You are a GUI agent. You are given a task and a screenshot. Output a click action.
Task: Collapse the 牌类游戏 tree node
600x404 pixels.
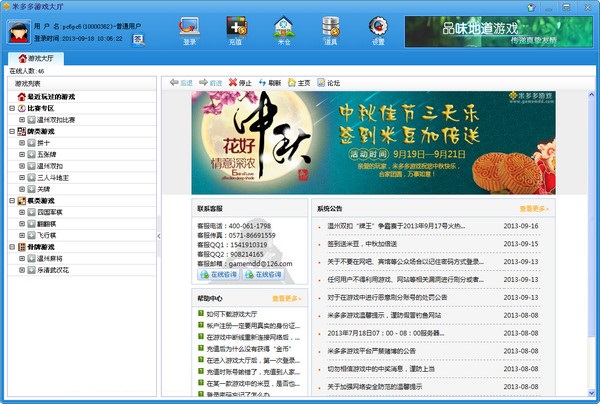(x=12, y=132)
